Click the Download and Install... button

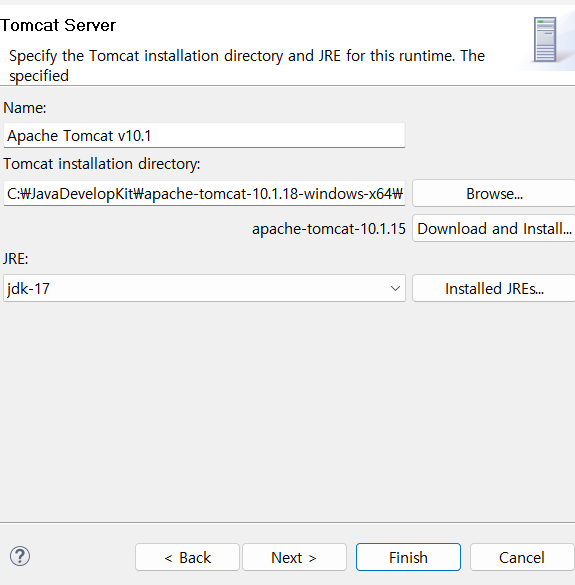tap(494, 228)
